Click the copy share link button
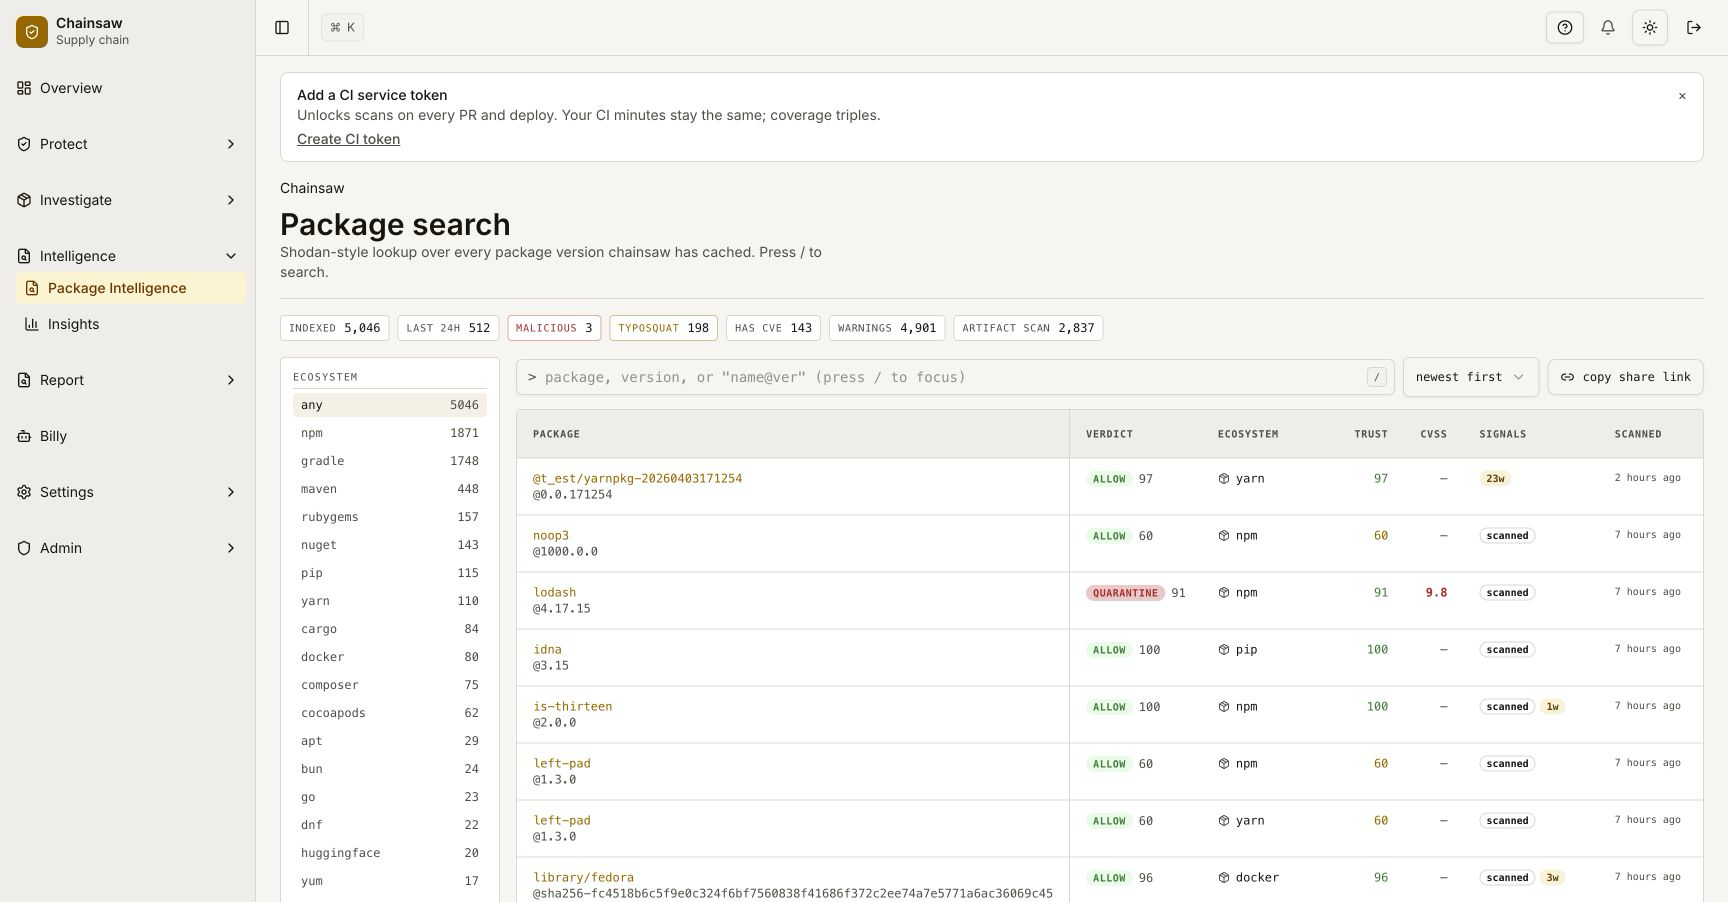 (1625, 377)
